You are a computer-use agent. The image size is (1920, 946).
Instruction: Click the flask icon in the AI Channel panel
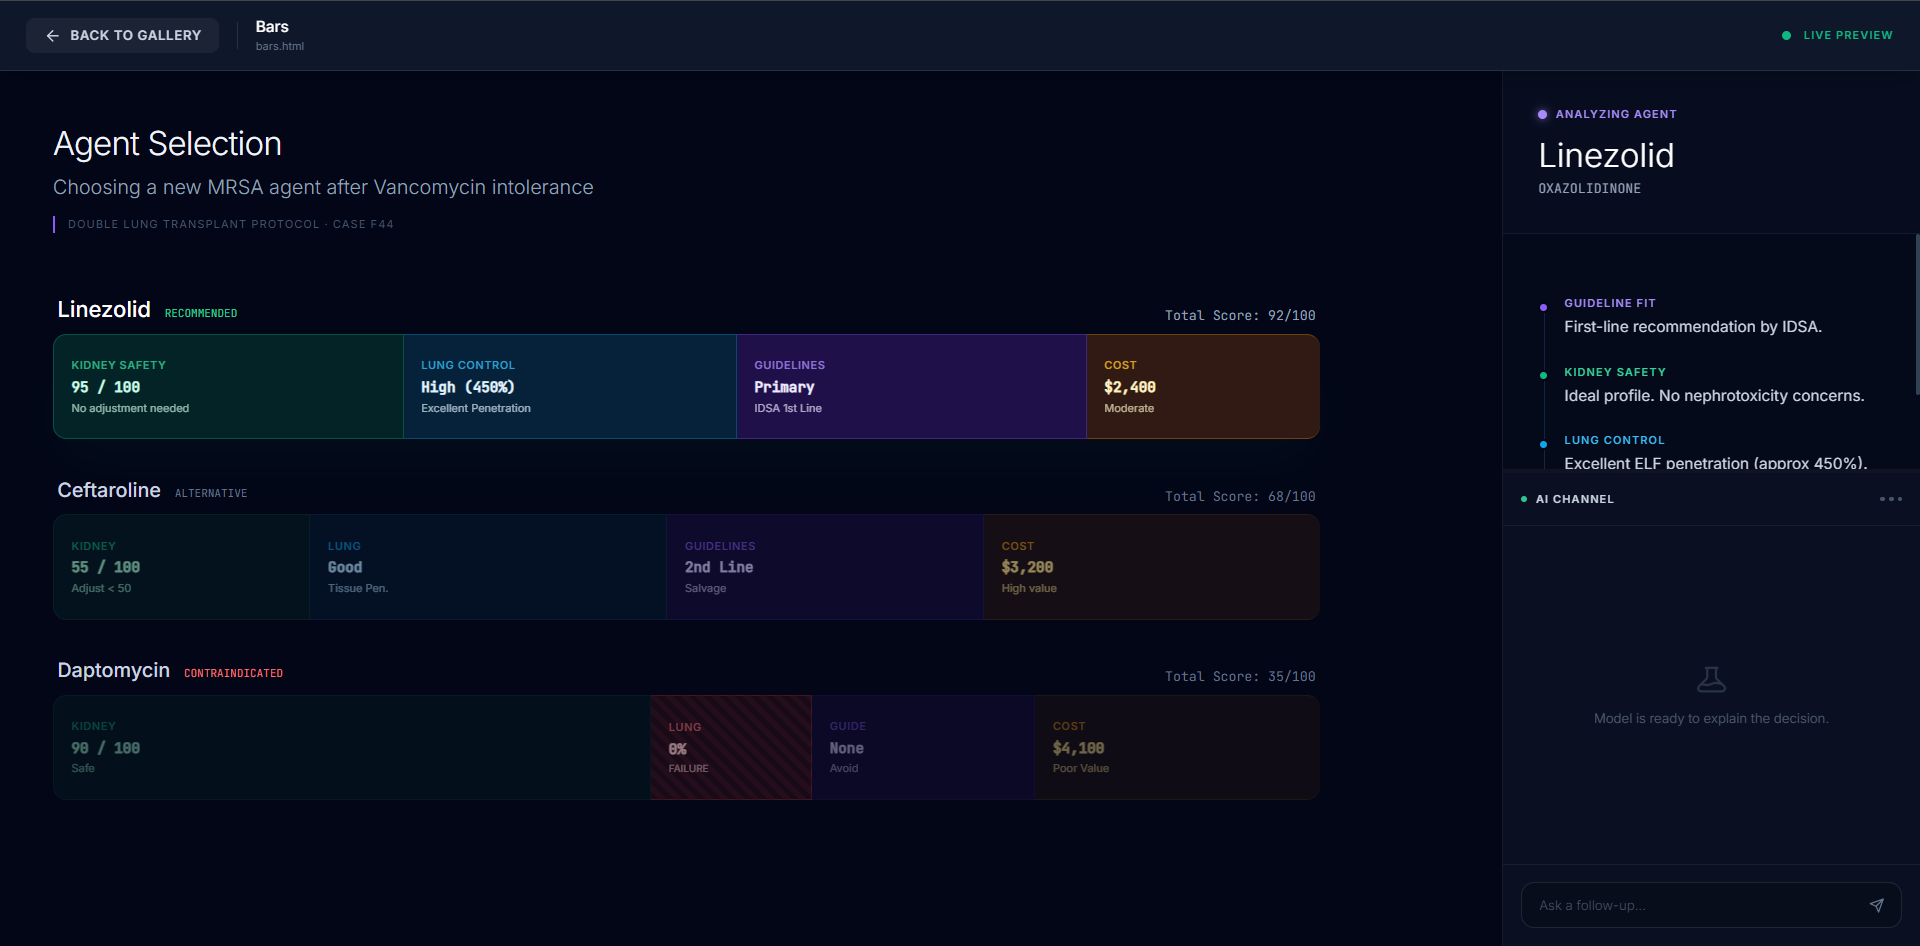pyautogui.click(x=1711, y=678)
